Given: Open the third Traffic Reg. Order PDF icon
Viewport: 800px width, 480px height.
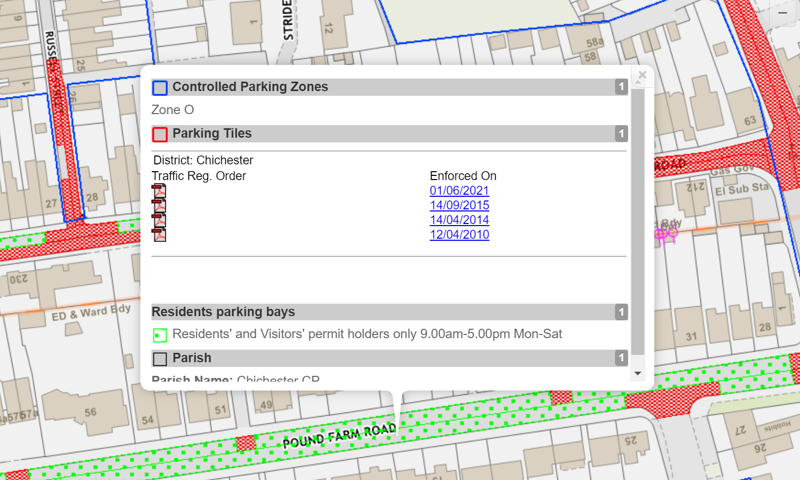Looking at the screenshot, I should pos(159,220).
